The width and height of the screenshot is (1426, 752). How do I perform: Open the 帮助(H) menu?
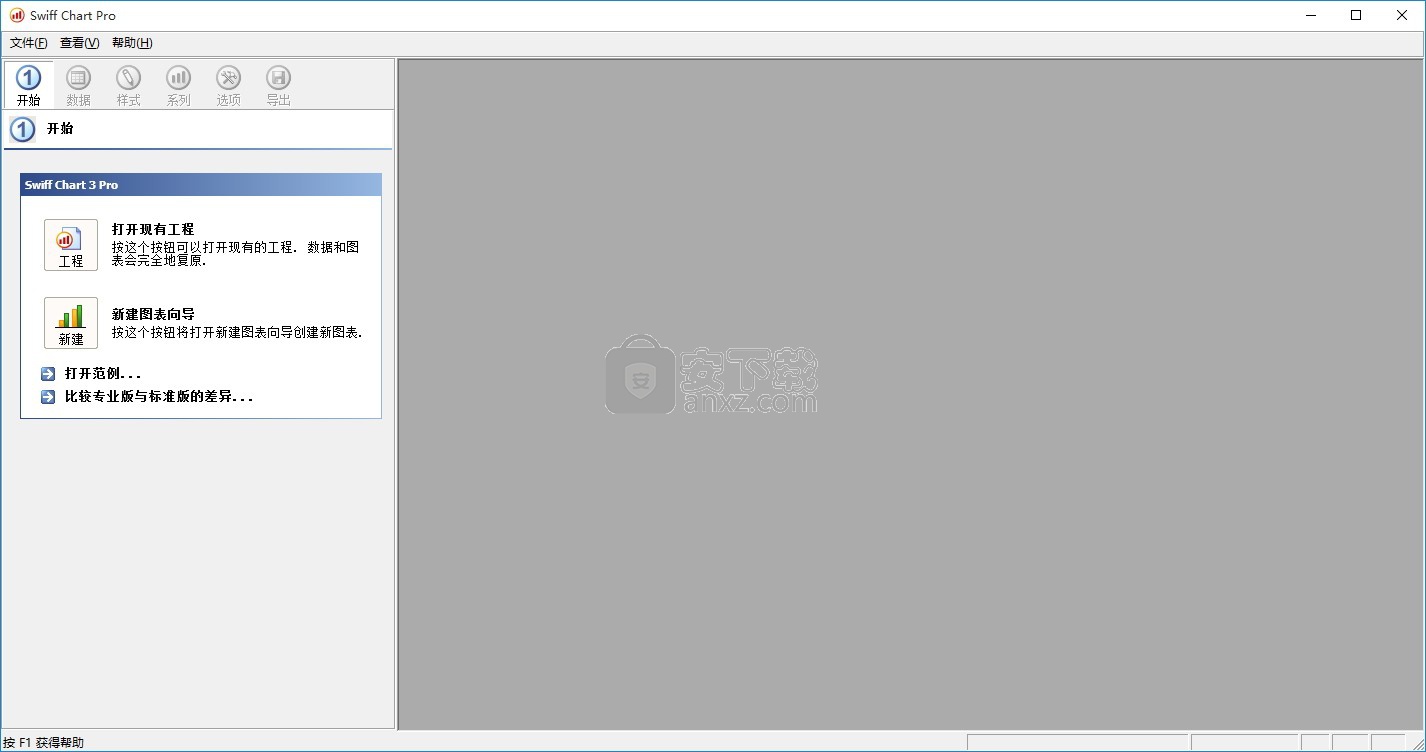(132, 43)
